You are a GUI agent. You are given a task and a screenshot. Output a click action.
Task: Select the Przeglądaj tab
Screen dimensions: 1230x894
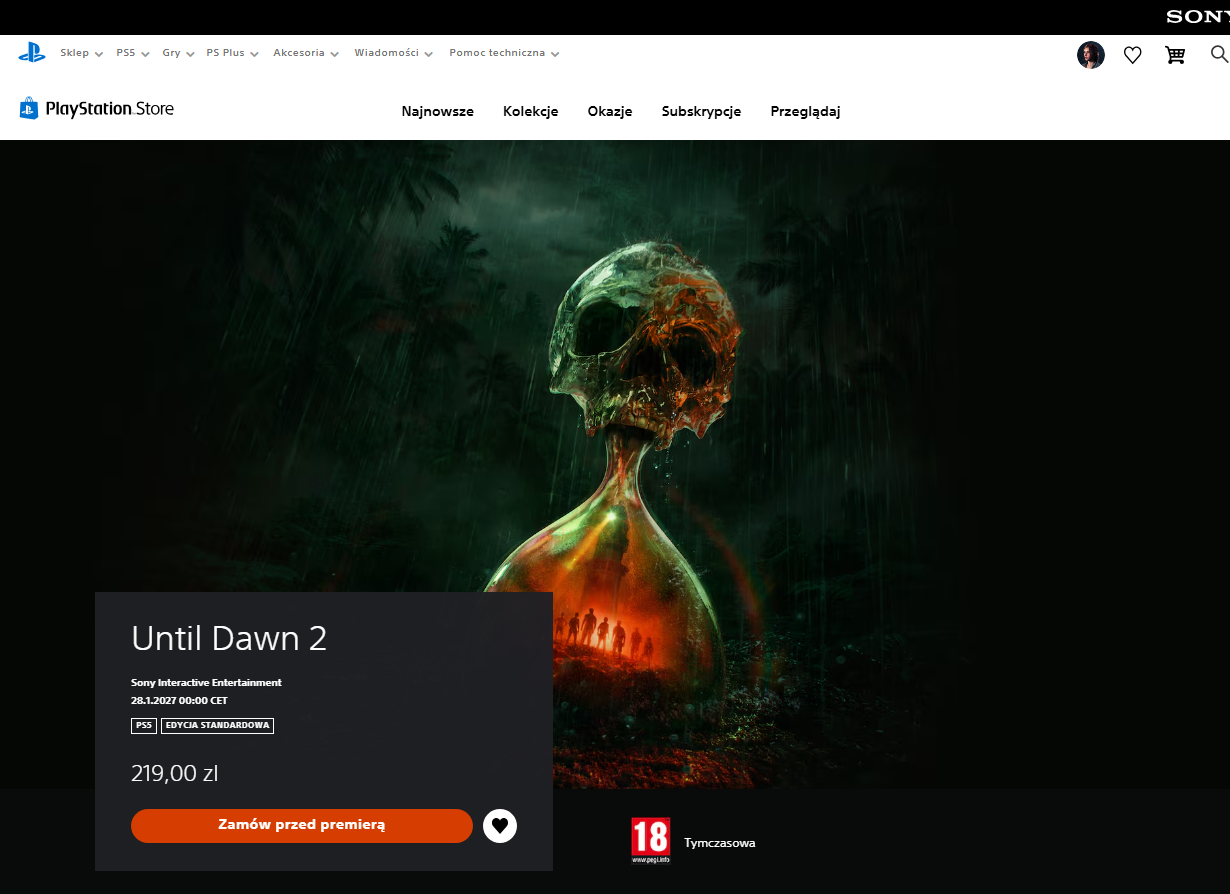[805, 111]
